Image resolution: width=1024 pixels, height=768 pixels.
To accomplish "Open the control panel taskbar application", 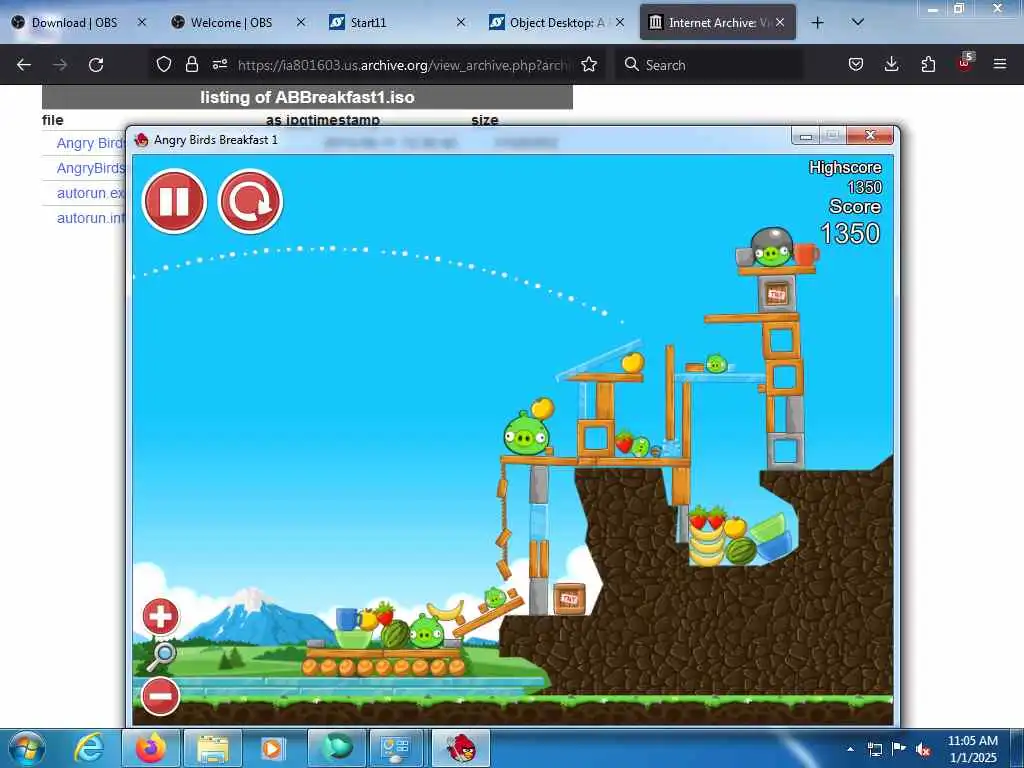I will click(396, 748).
